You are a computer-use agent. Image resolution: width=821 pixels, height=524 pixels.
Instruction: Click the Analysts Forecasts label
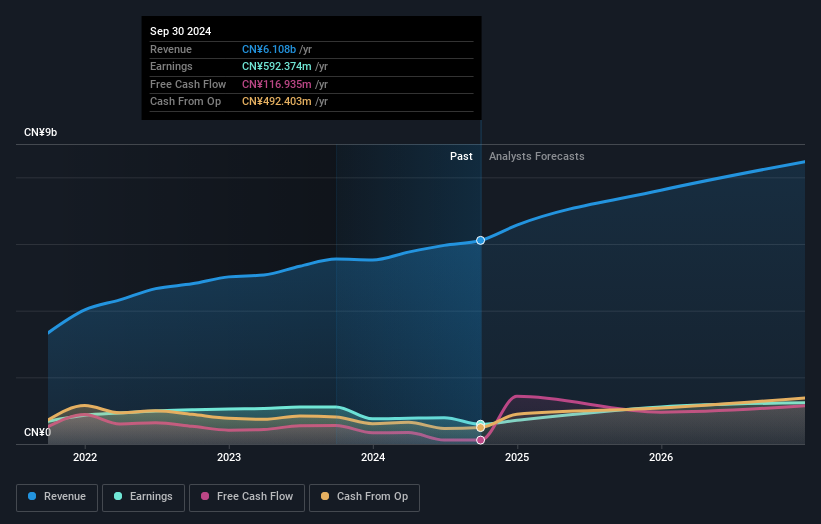click(537, 156)
